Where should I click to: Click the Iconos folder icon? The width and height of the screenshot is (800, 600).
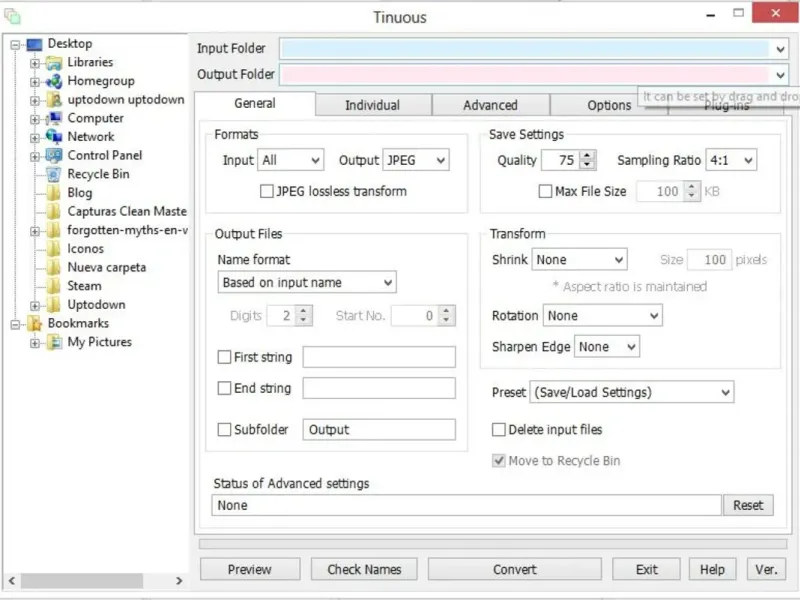tap(54, 248)
